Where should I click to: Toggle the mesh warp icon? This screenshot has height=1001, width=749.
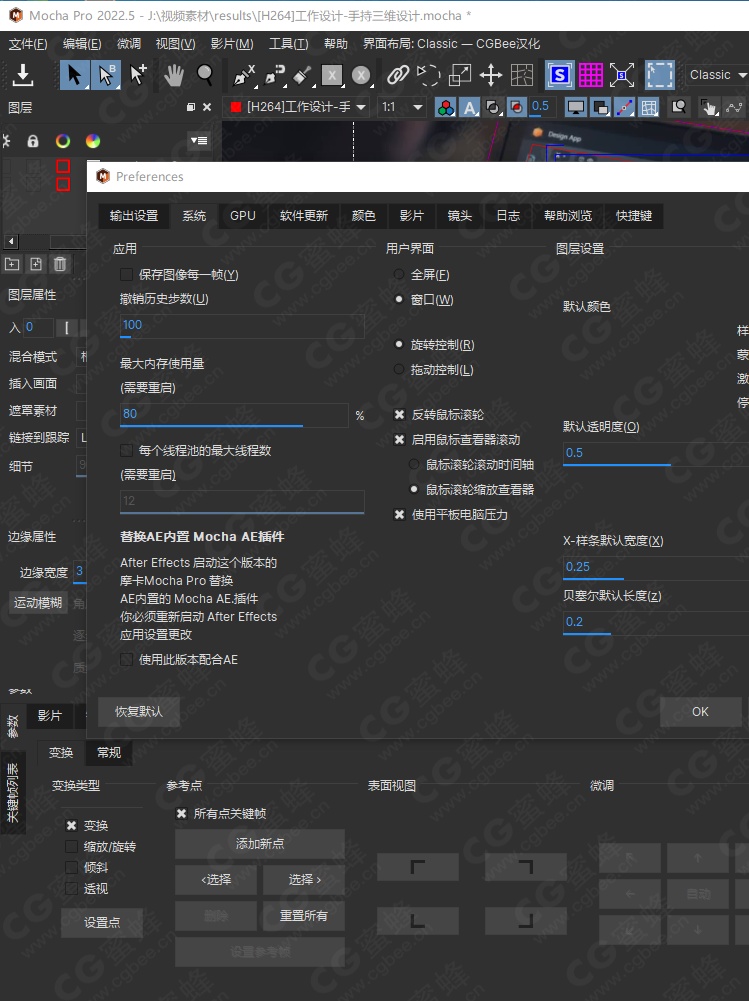[x=522, y=75]
